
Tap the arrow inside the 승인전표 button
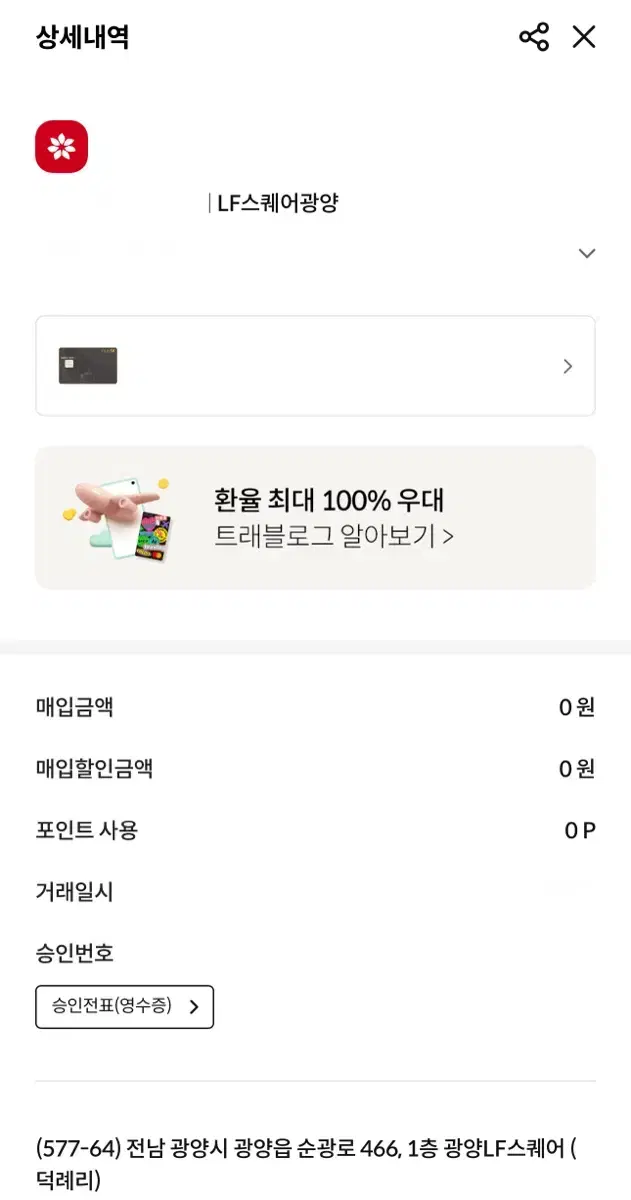(194, 1007)
